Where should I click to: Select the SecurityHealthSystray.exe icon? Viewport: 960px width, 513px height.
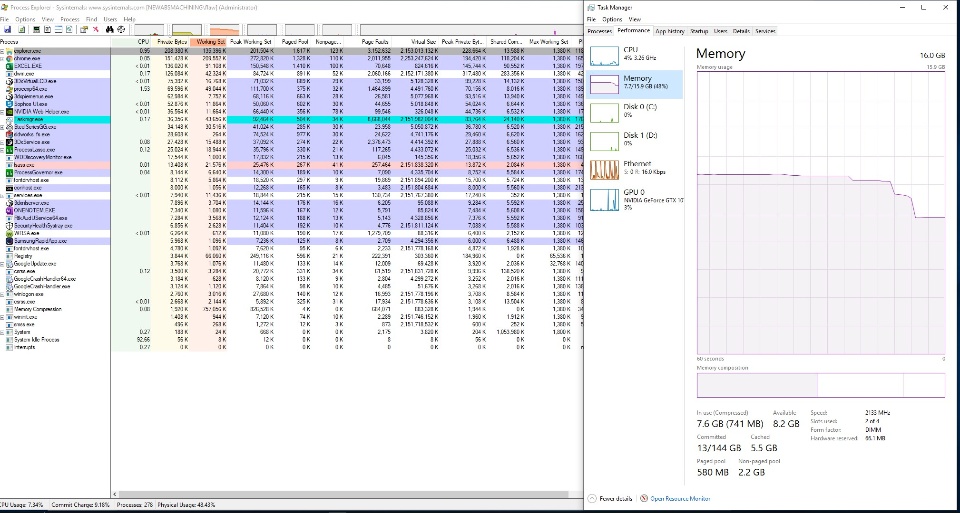9,225
